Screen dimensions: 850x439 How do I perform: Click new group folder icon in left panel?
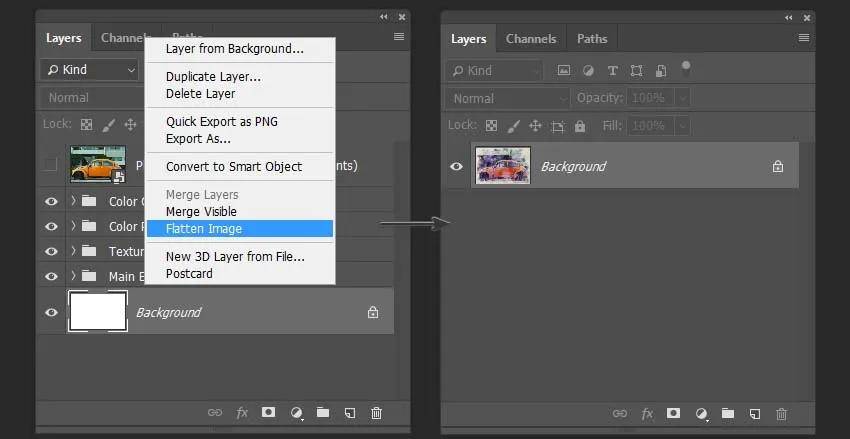pos(323,412)
